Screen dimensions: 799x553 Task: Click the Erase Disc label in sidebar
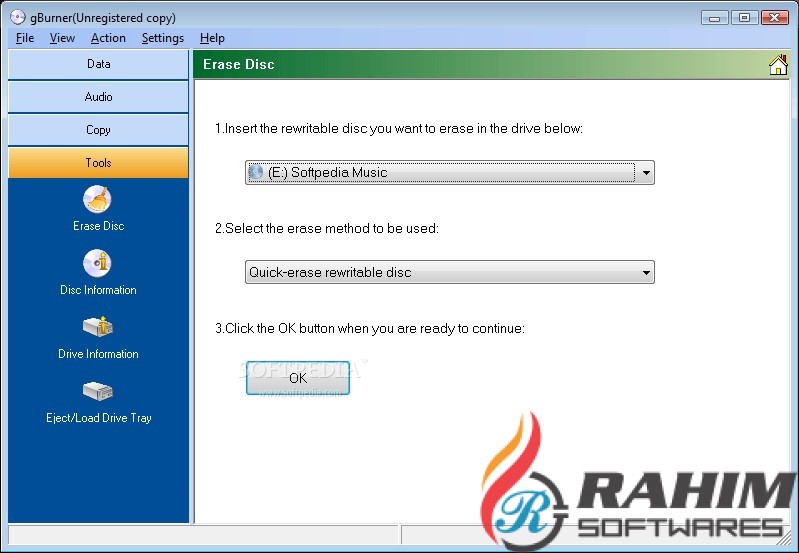click(98, 226)
